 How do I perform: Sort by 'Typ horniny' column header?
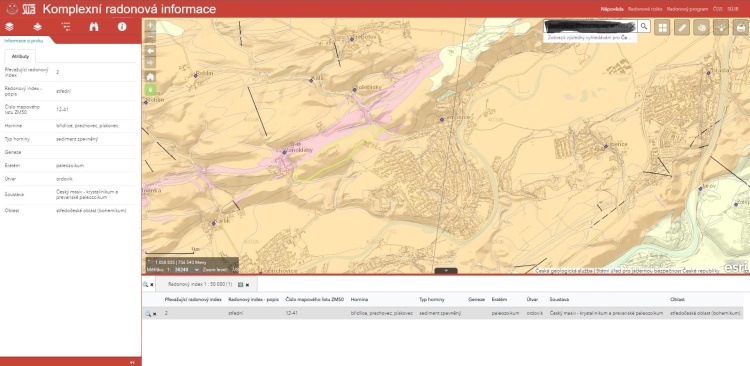pyautogui.click(x=431, y=299)
